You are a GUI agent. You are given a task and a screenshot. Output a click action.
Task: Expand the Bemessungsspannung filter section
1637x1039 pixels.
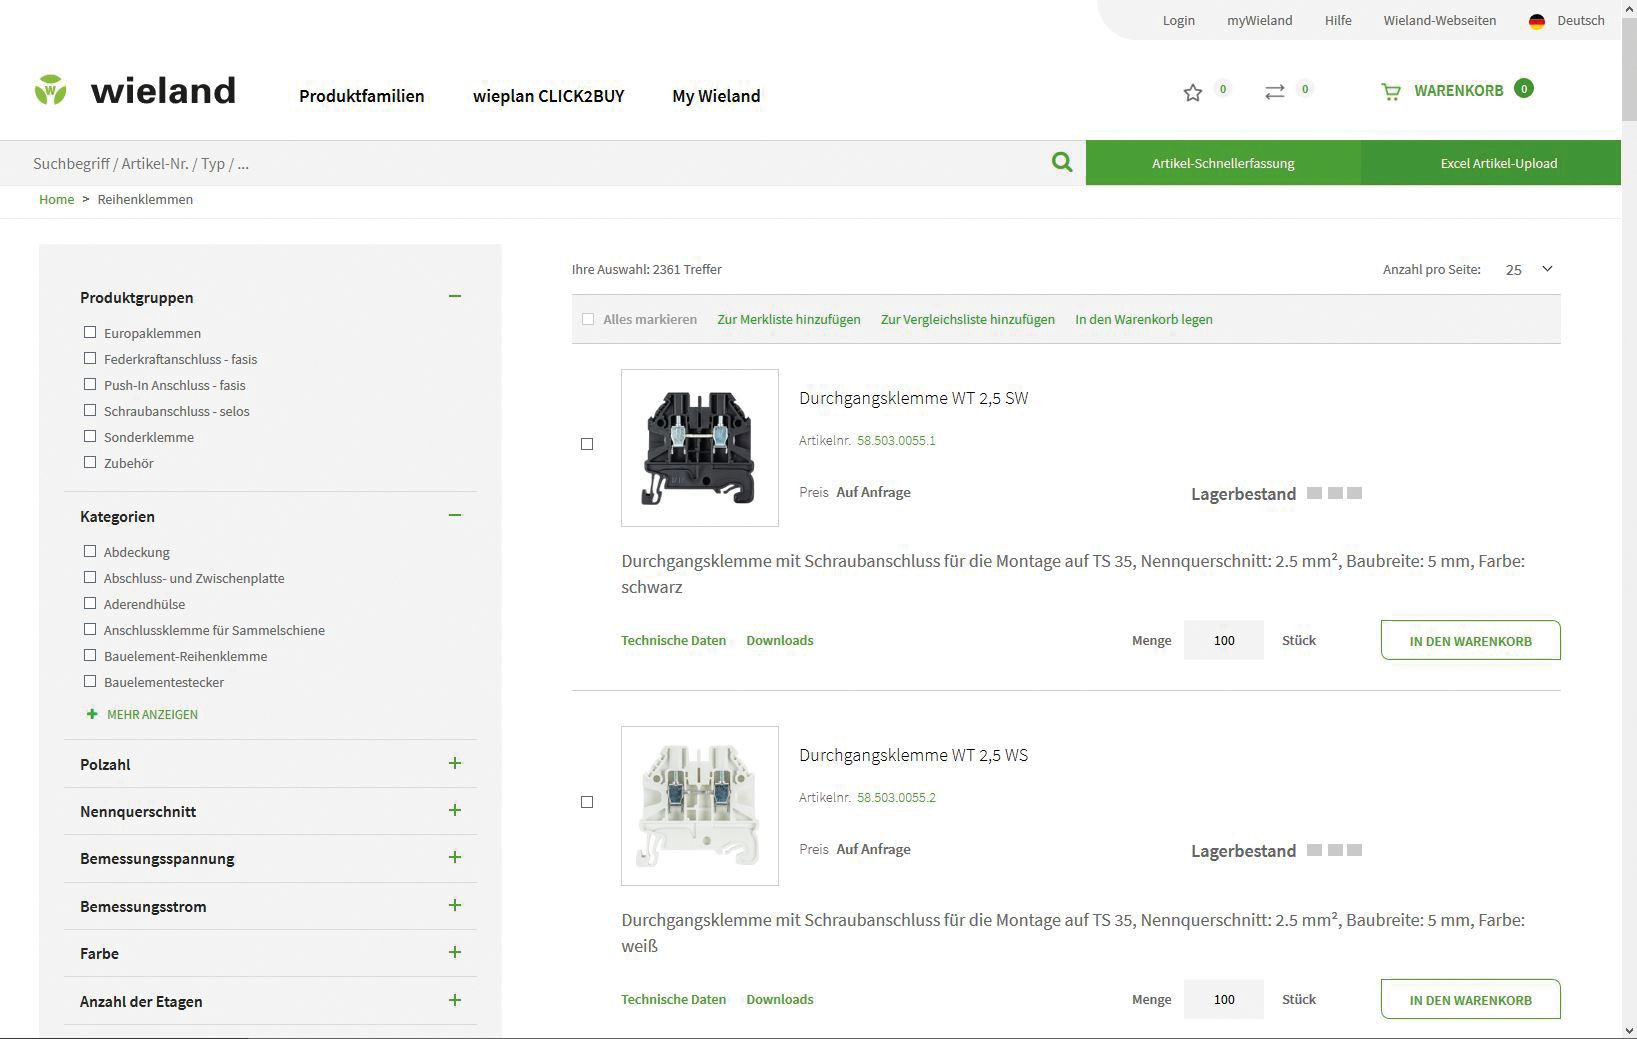[x=455, y=857]
